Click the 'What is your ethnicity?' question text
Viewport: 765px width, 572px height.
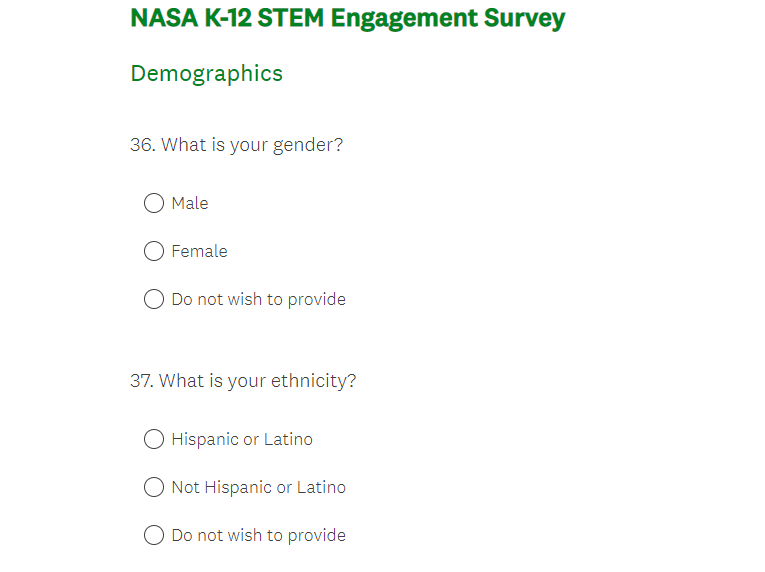257,381
